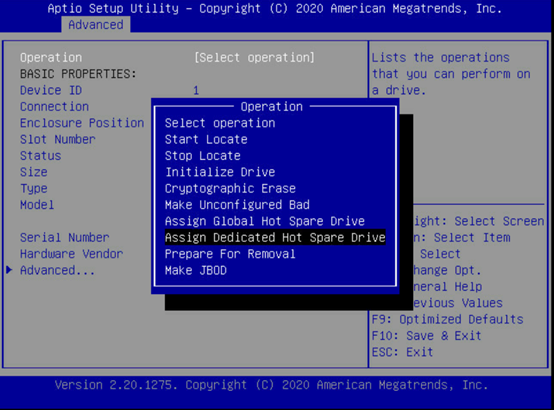Image resolution: width=554 pixels, height=410 pixels.
Task: Open the Advanced tab
Action: (x=96, y=25)
